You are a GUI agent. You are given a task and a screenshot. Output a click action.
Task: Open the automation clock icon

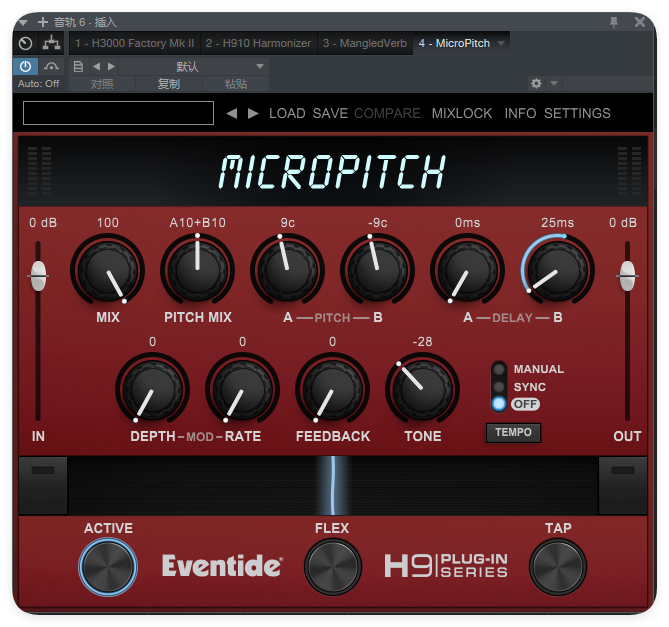point(26,43)
